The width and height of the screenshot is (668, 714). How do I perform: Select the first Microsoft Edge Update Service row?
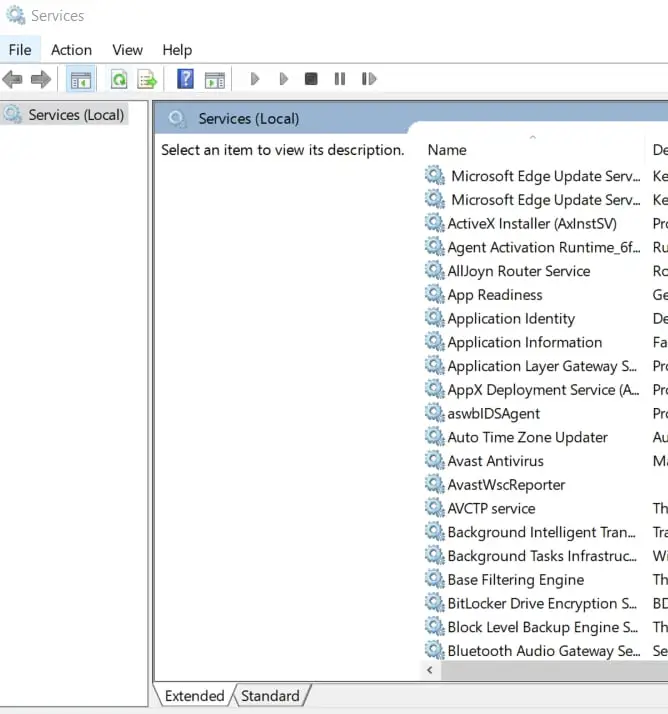(x=546, y=176)
